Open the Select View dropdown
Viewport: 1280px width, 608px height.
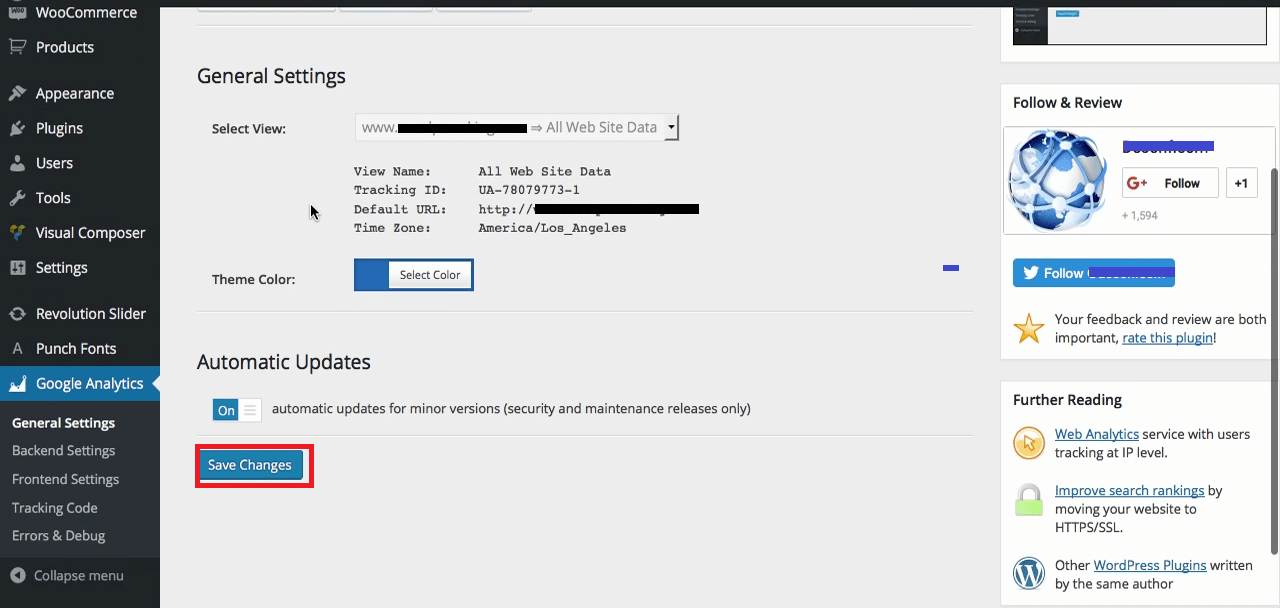517,128
